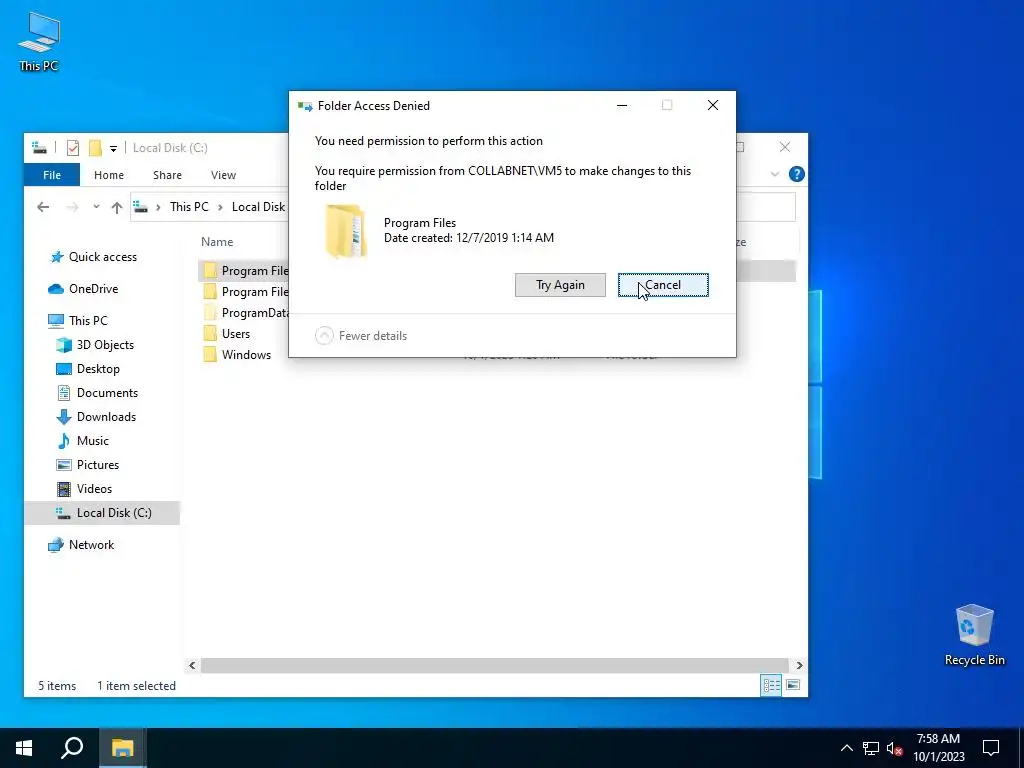Viewport: 1024px width, 768px height.
Task: Select the Windows folder row
Action: point(245,355)
